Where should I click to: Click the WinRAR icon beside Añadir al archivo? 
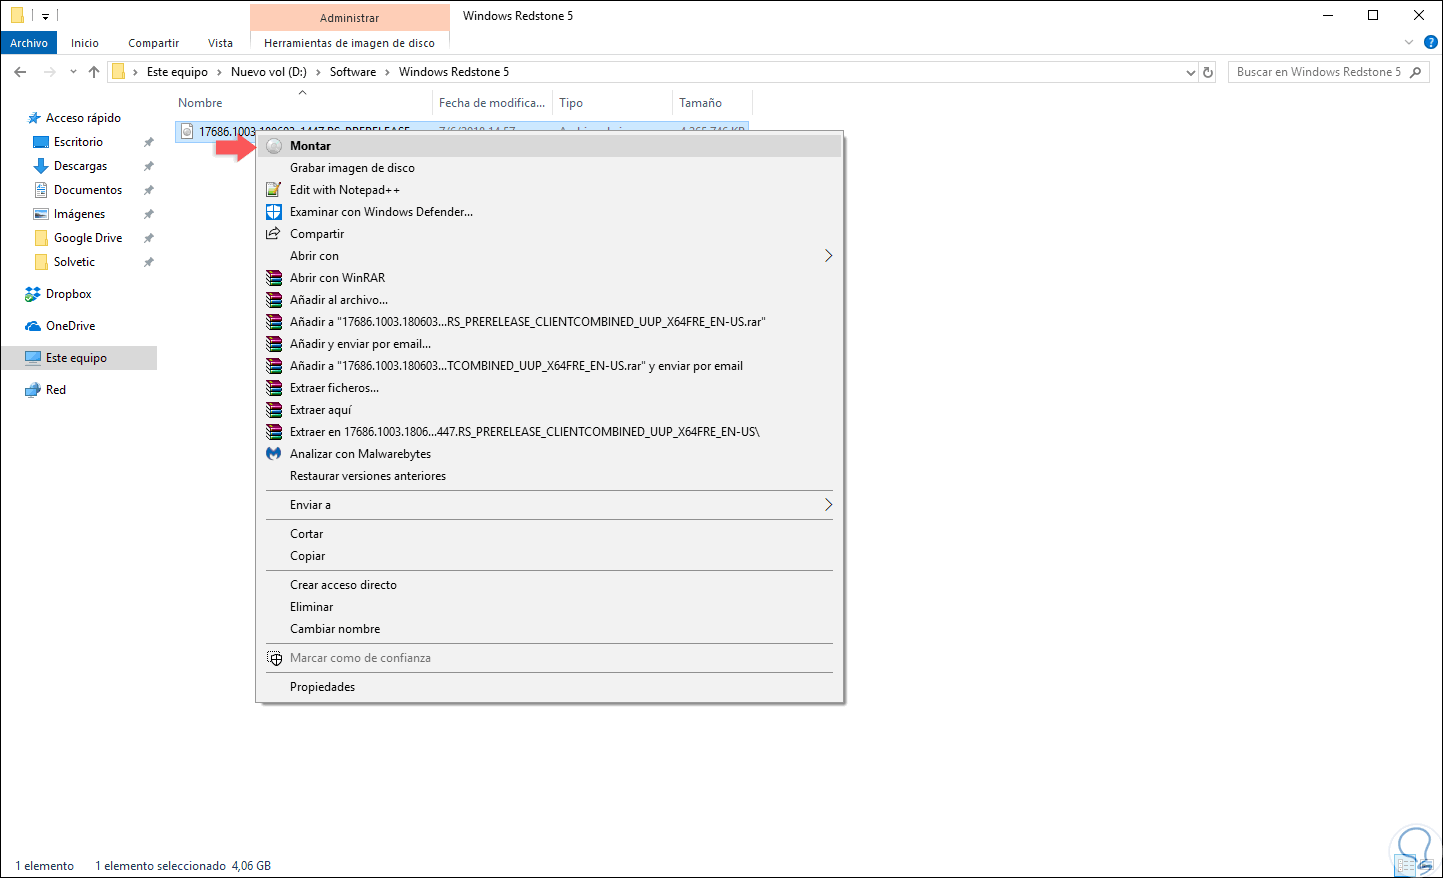click(x=274, y=300)
